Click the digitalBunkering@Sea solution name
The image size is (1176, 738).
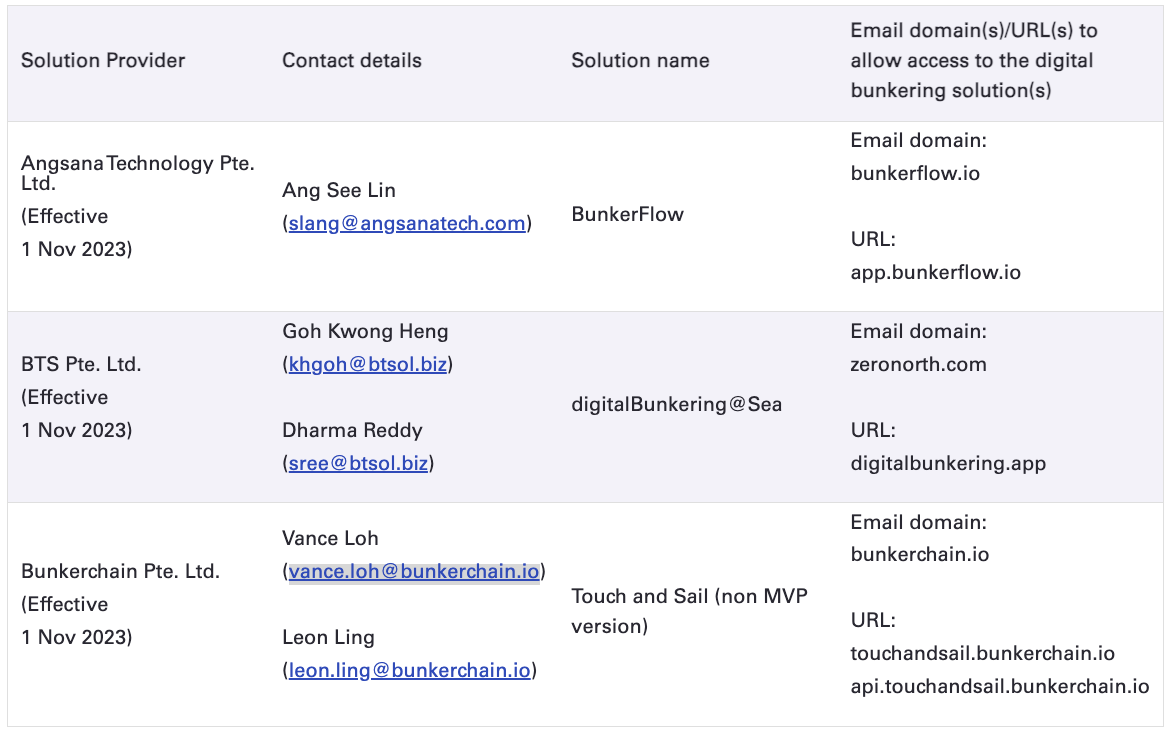click(x=676, y=404)
